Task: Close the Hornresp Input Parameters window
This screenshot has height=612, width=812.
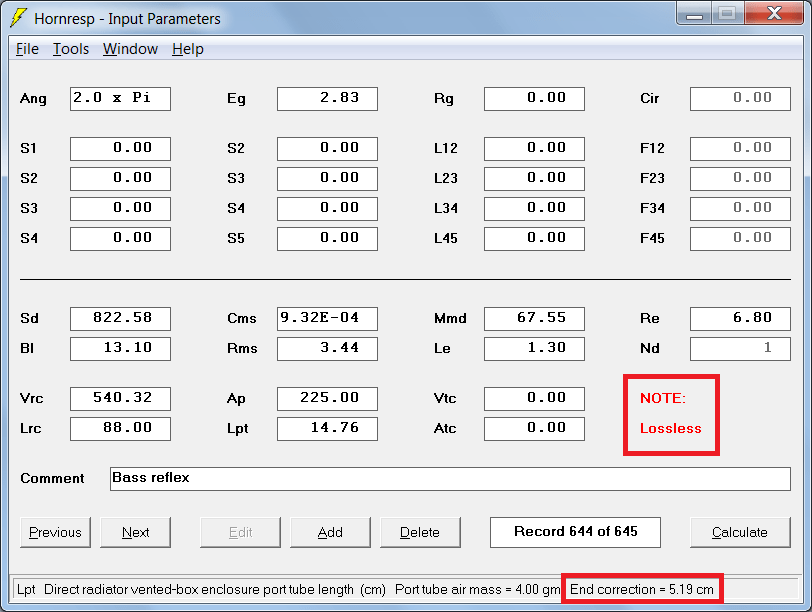Action: pos(774,13)
